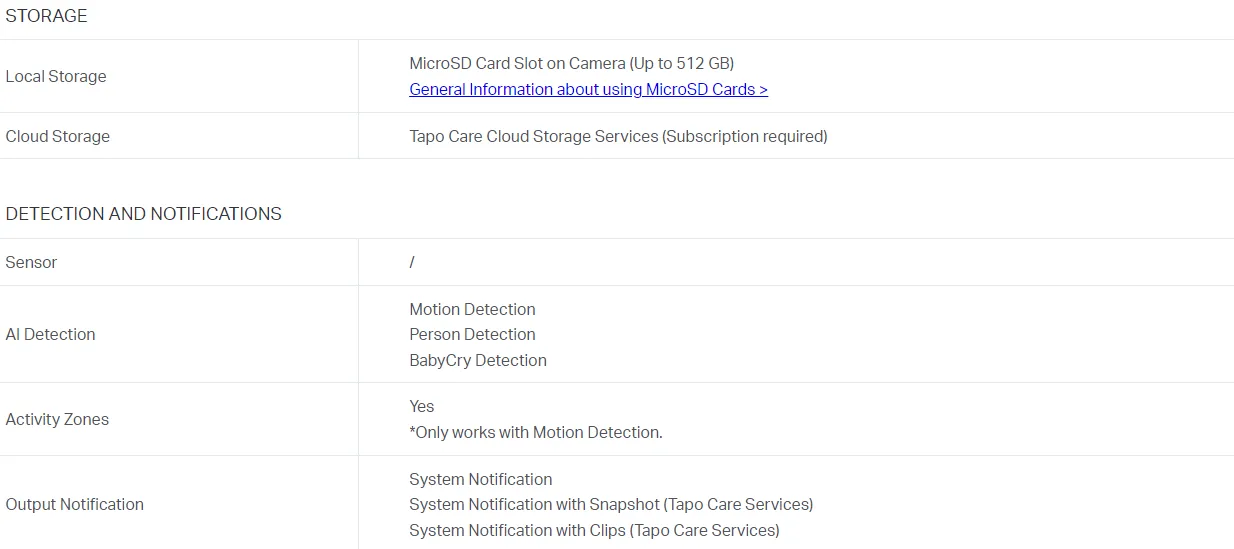Click DETECTION AND NOTIFICATIONS heading

click(x=144, y=214)
